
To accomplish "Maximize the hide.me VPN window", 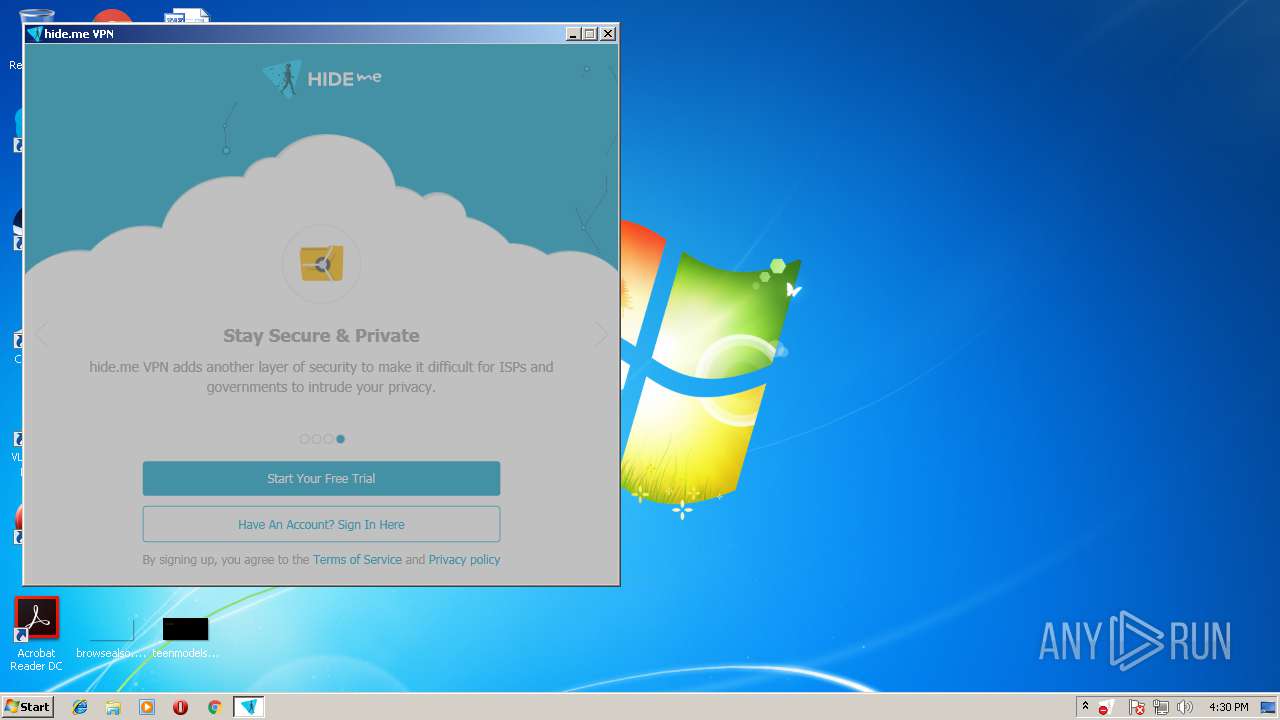I will coord(590,34).
